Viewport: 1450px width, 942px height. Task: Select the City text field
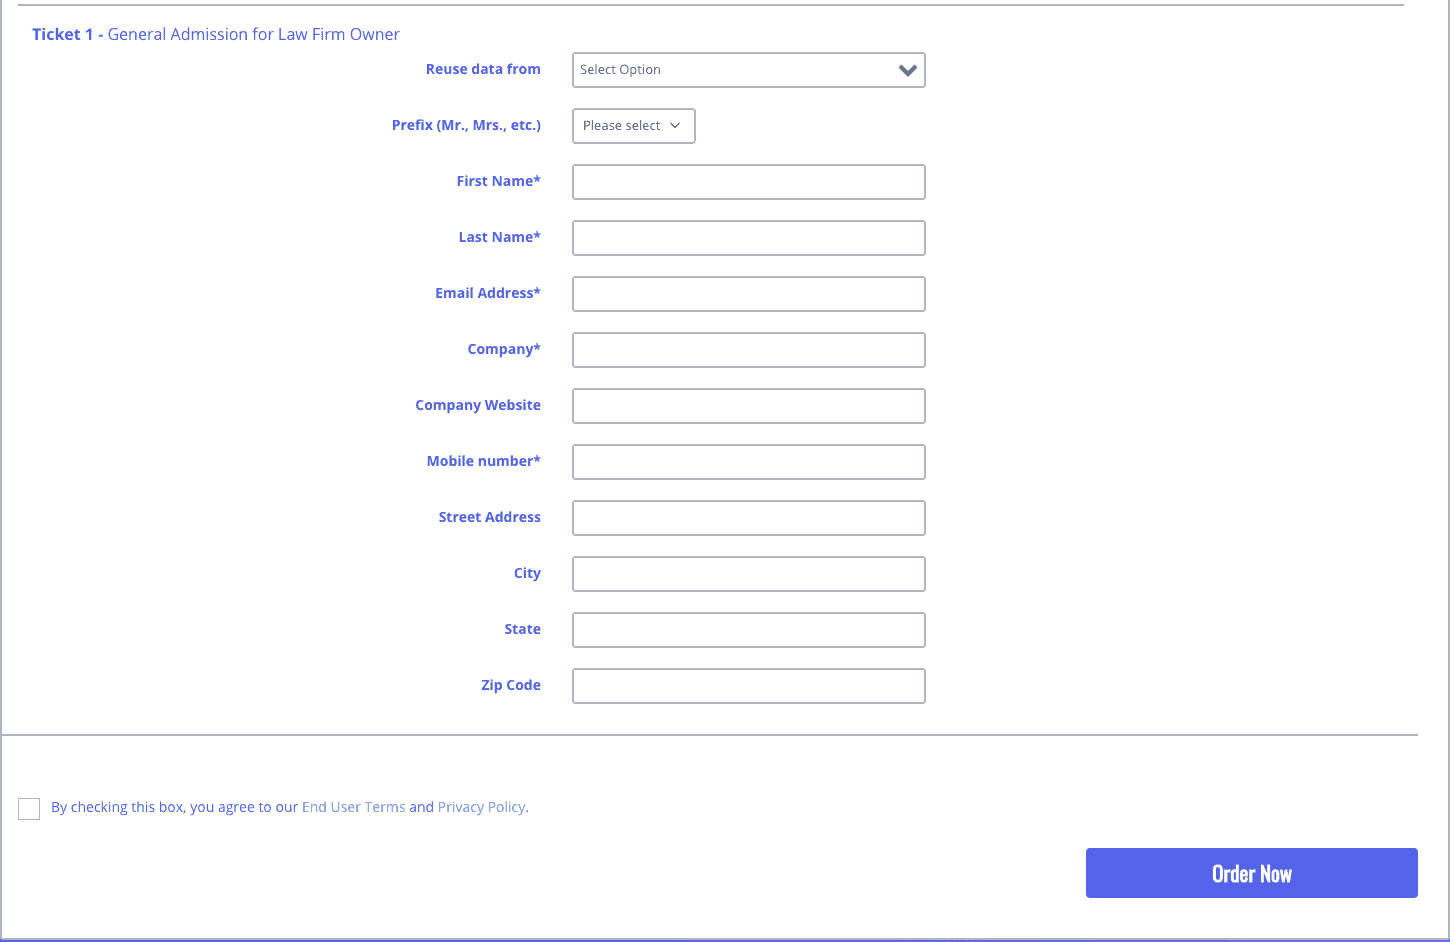[x=748, y=574]
